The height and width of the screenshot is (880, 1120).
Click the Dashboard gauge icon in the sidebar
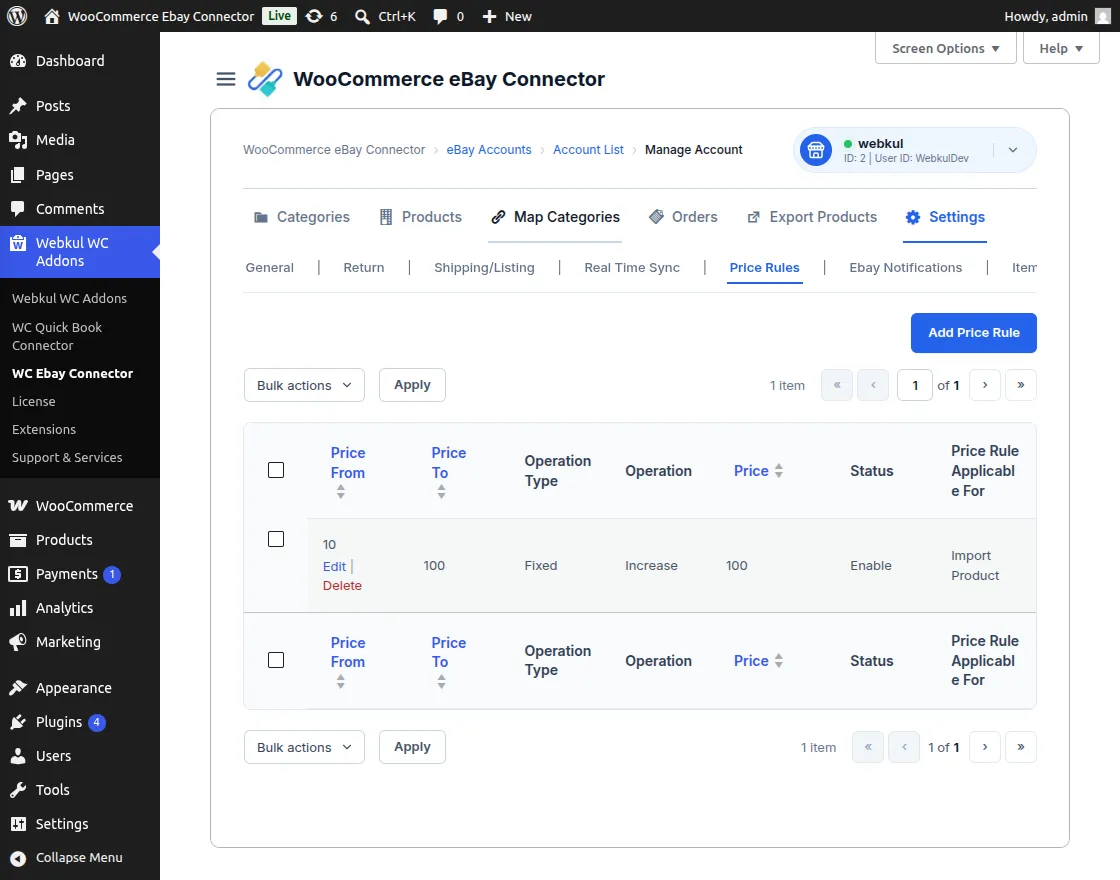(x=18, y=61)
